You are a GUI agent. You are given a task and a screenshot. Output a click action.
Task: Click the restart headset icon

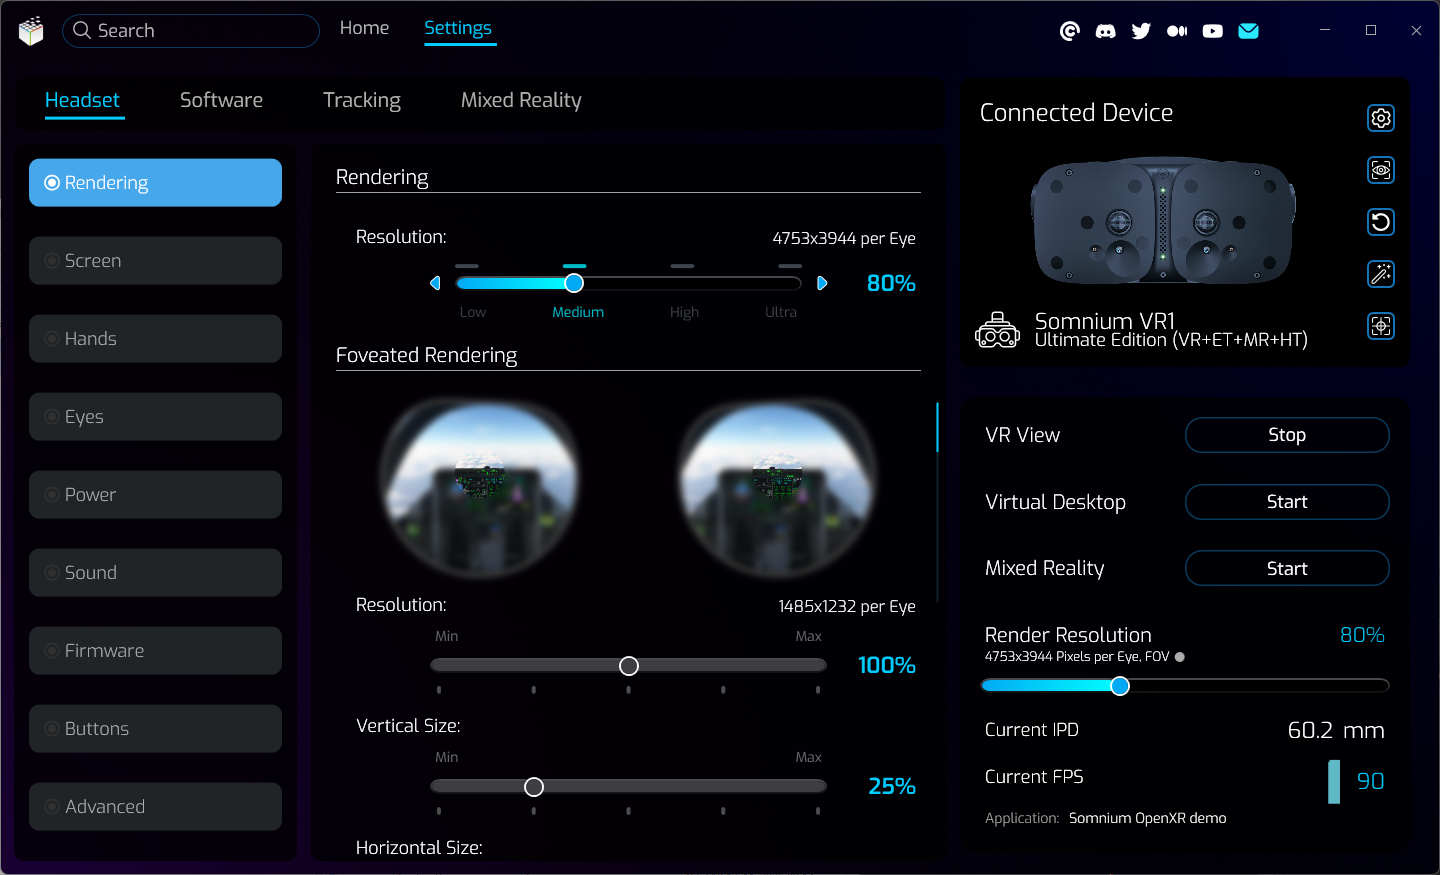(1381, 222)
